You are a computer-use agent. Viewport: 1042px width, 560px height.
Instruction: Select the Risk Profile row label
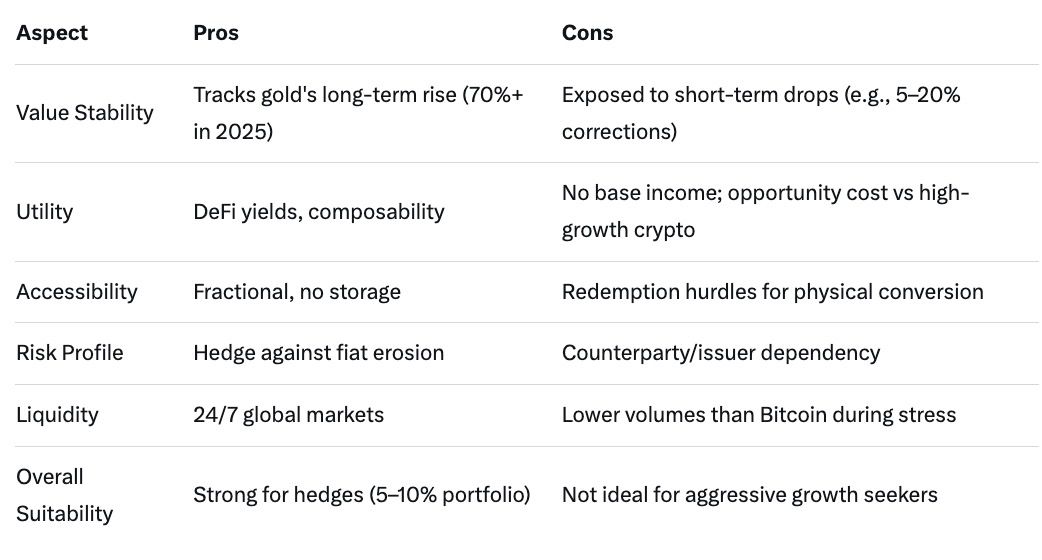coord(70,353)
